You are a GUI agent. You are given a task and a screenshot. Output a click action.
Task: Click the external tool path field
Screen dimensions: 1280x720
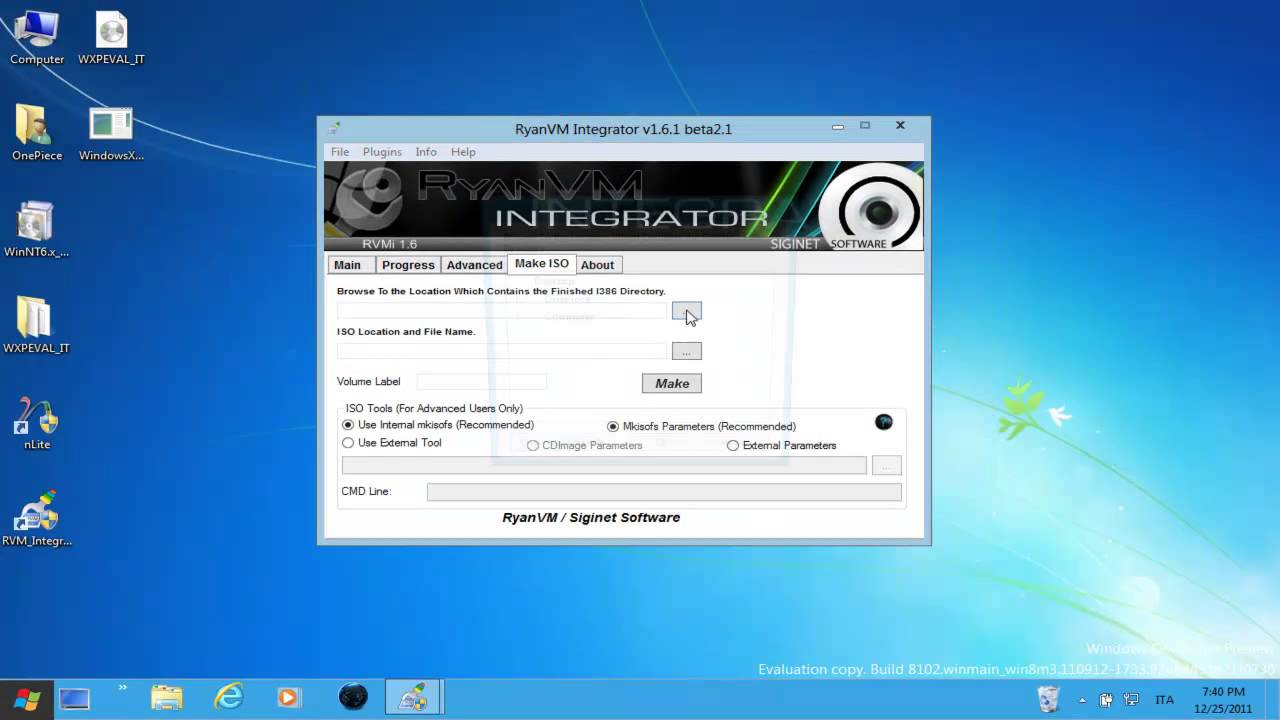[604, 465]
